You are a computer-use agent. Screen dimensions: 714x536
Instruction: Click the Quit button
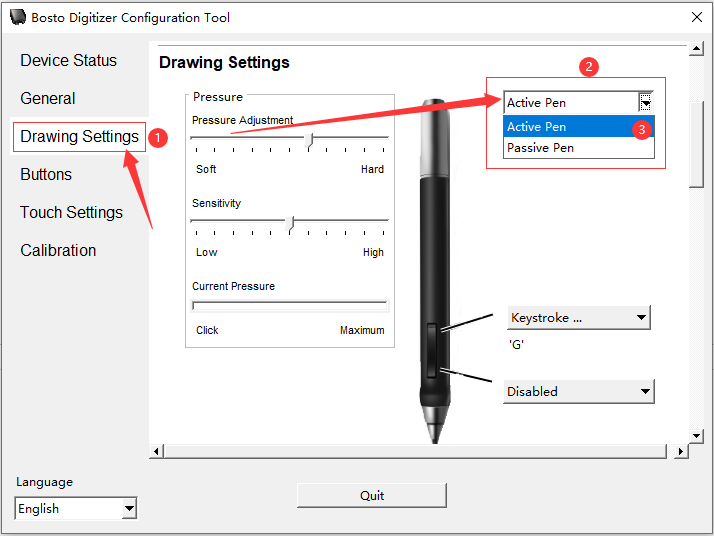372,495
